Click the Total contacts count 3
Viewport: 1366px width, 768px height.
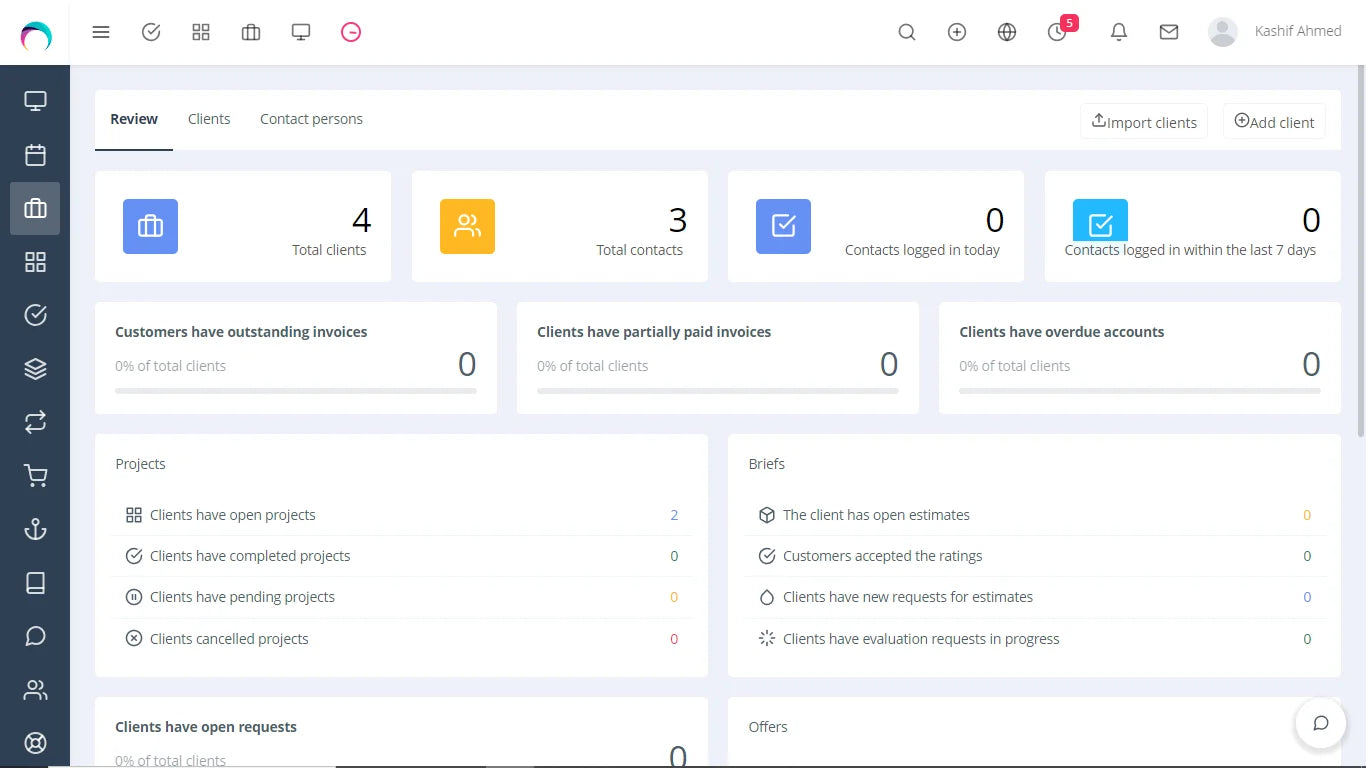click(678, 219)
